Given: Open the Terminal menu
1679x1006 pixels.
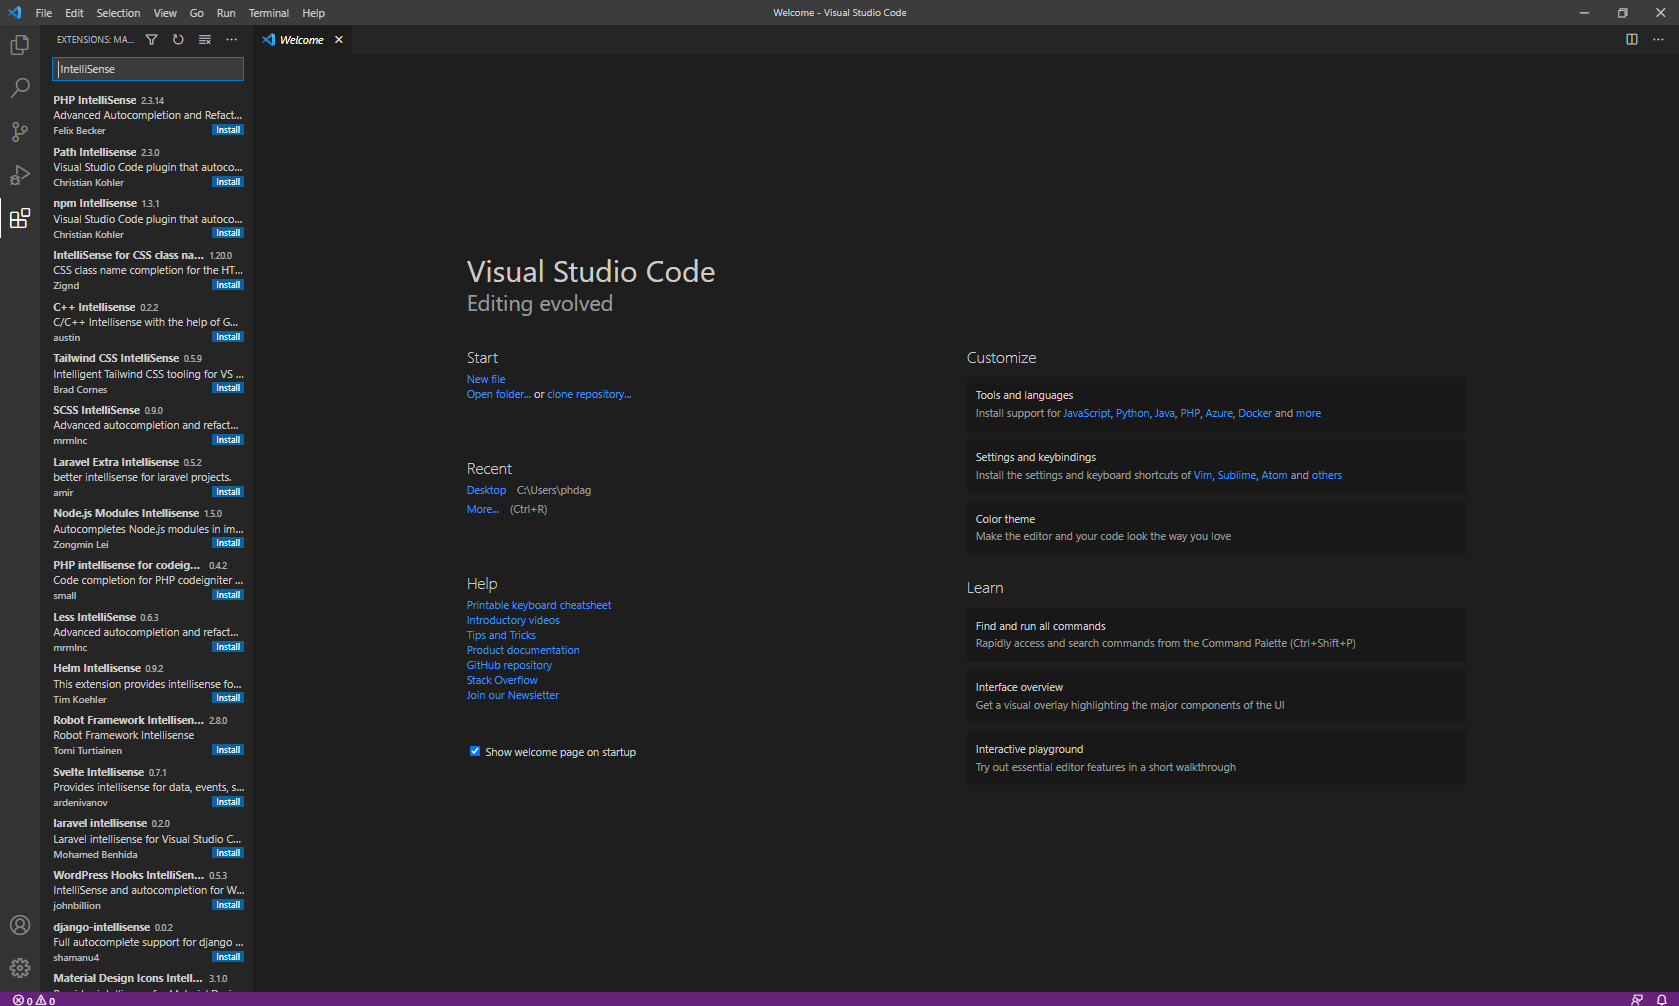Looking at the screenshot, I should coord(269,13).
